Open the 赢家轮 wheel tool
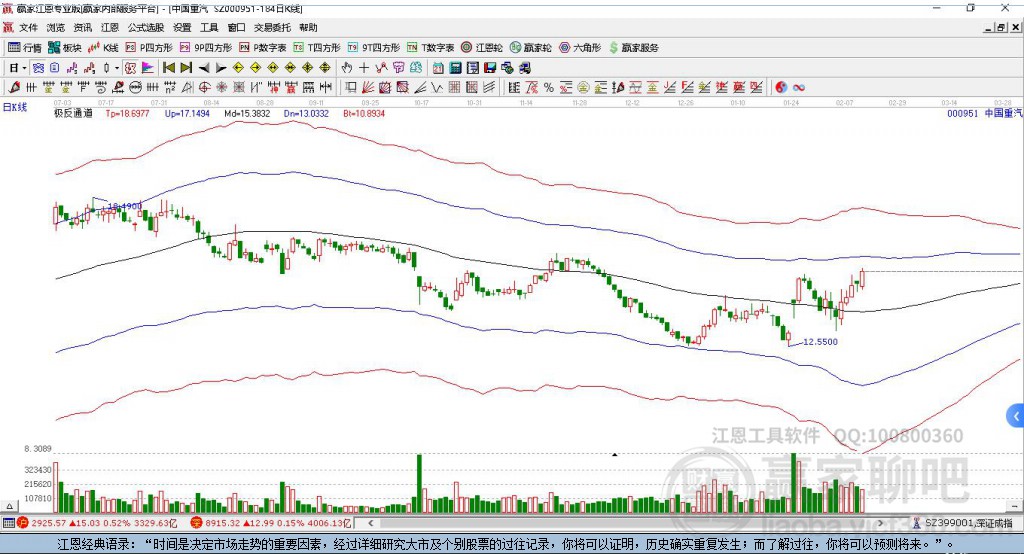Viewport: 1024px width, 554px height. point(530,48)
